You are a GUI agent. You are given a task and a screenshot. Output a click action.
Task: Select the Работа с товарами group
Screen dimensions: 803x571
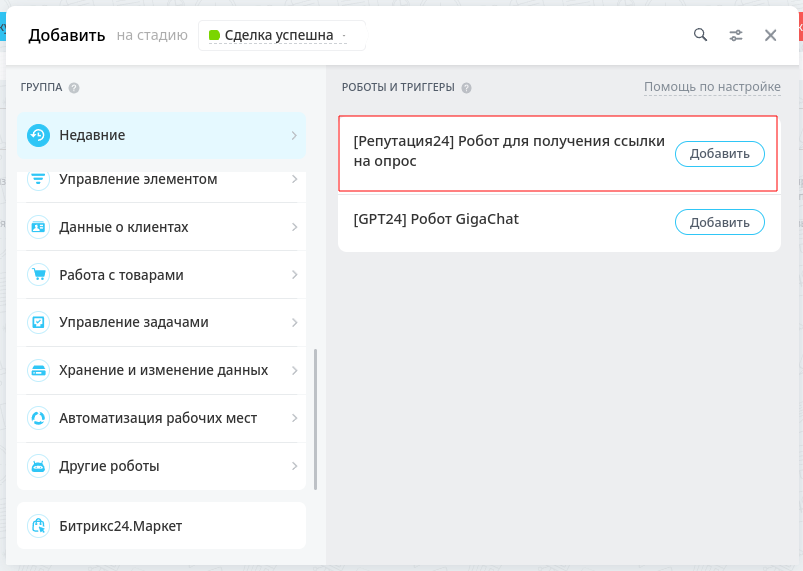(x=161, y=275)
